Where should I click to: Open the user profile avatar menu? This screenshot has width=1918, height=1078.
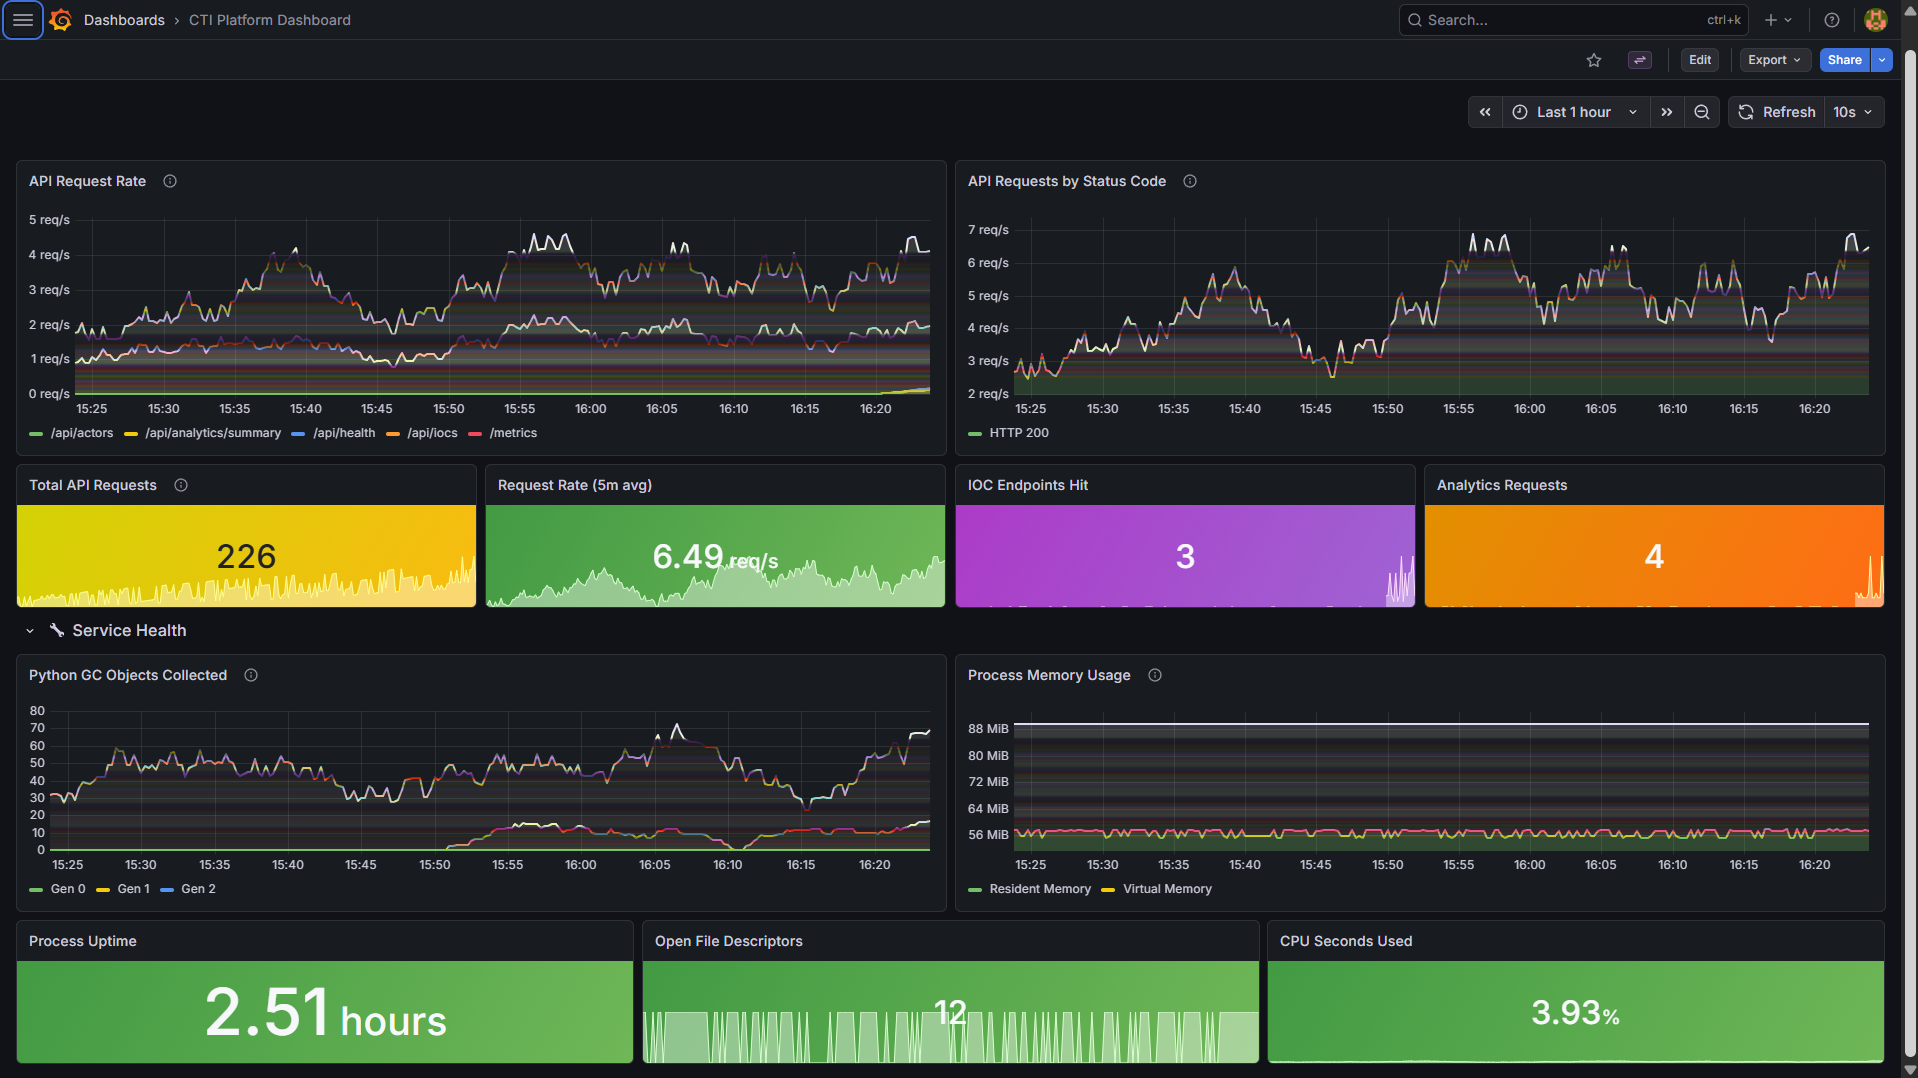pos(1875,20)
